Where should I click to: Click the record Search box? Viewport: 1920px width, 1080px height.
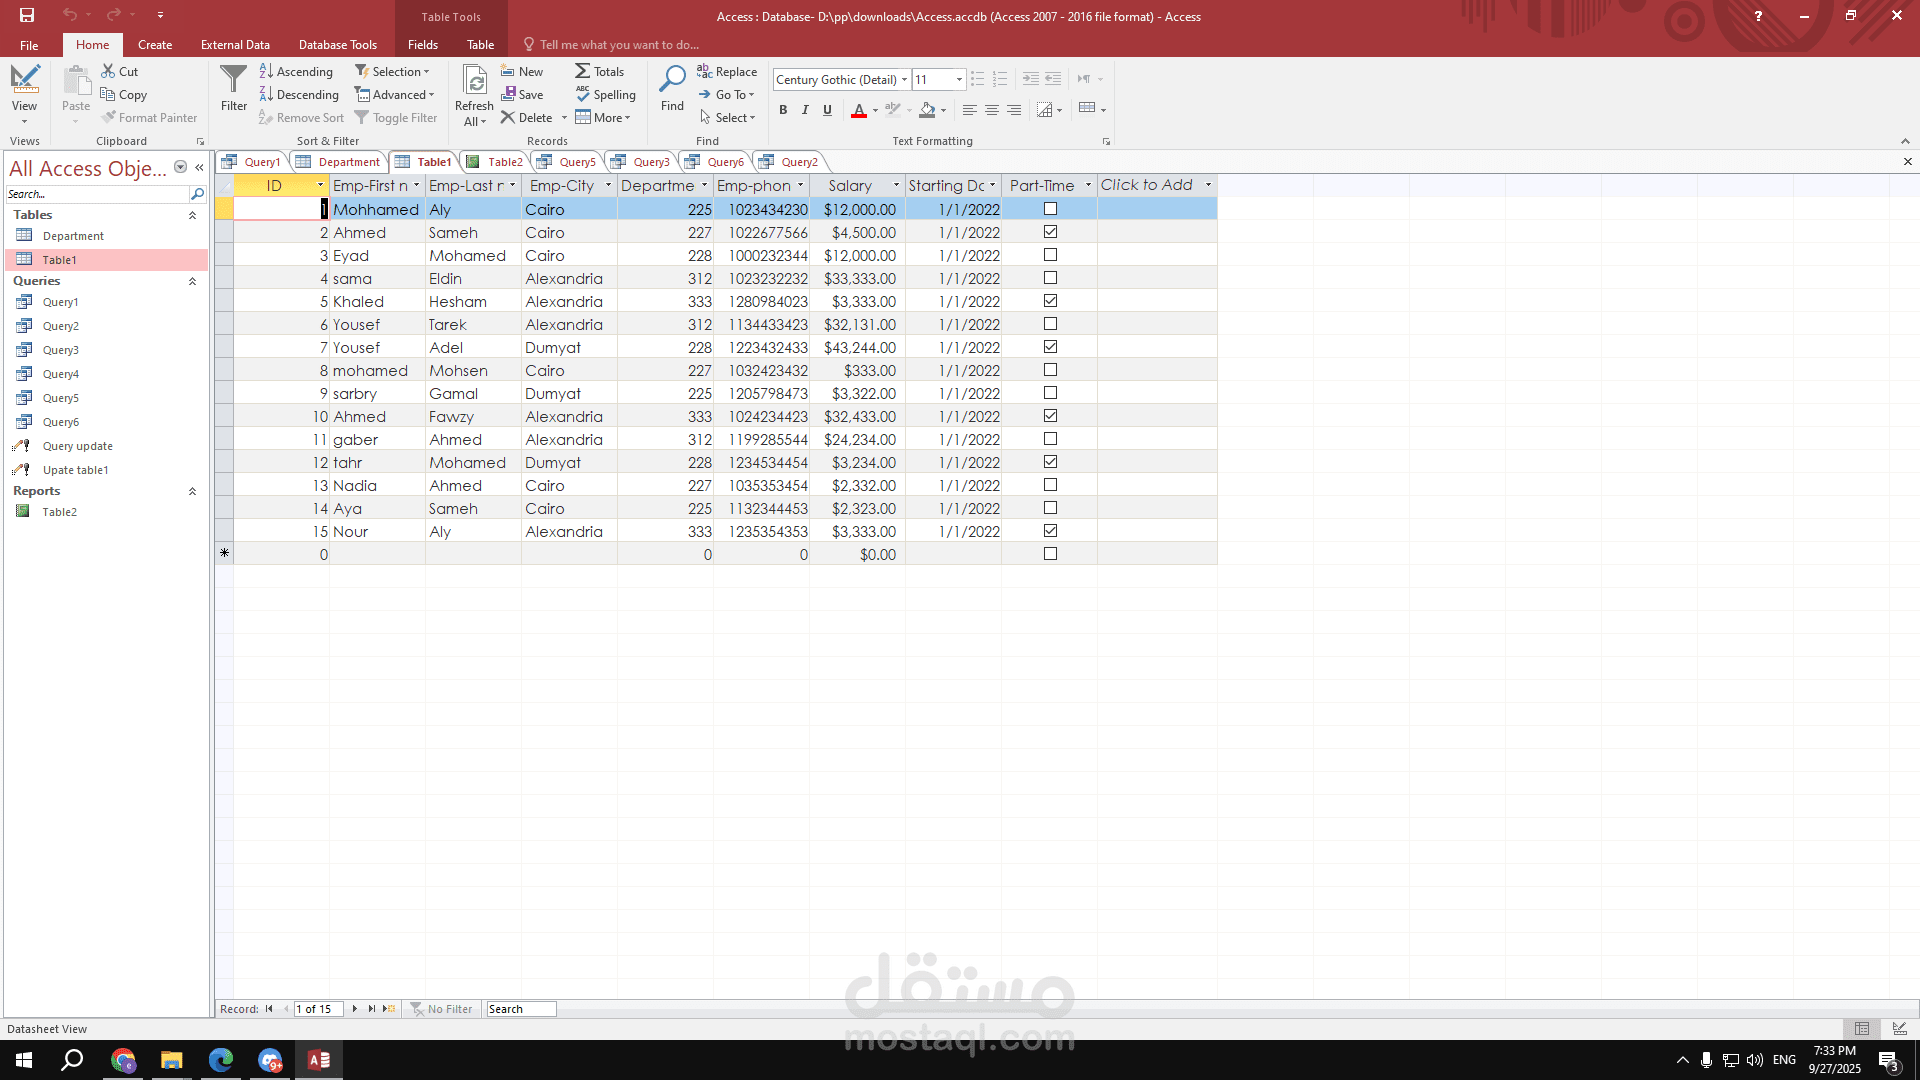coord(520,1009)
